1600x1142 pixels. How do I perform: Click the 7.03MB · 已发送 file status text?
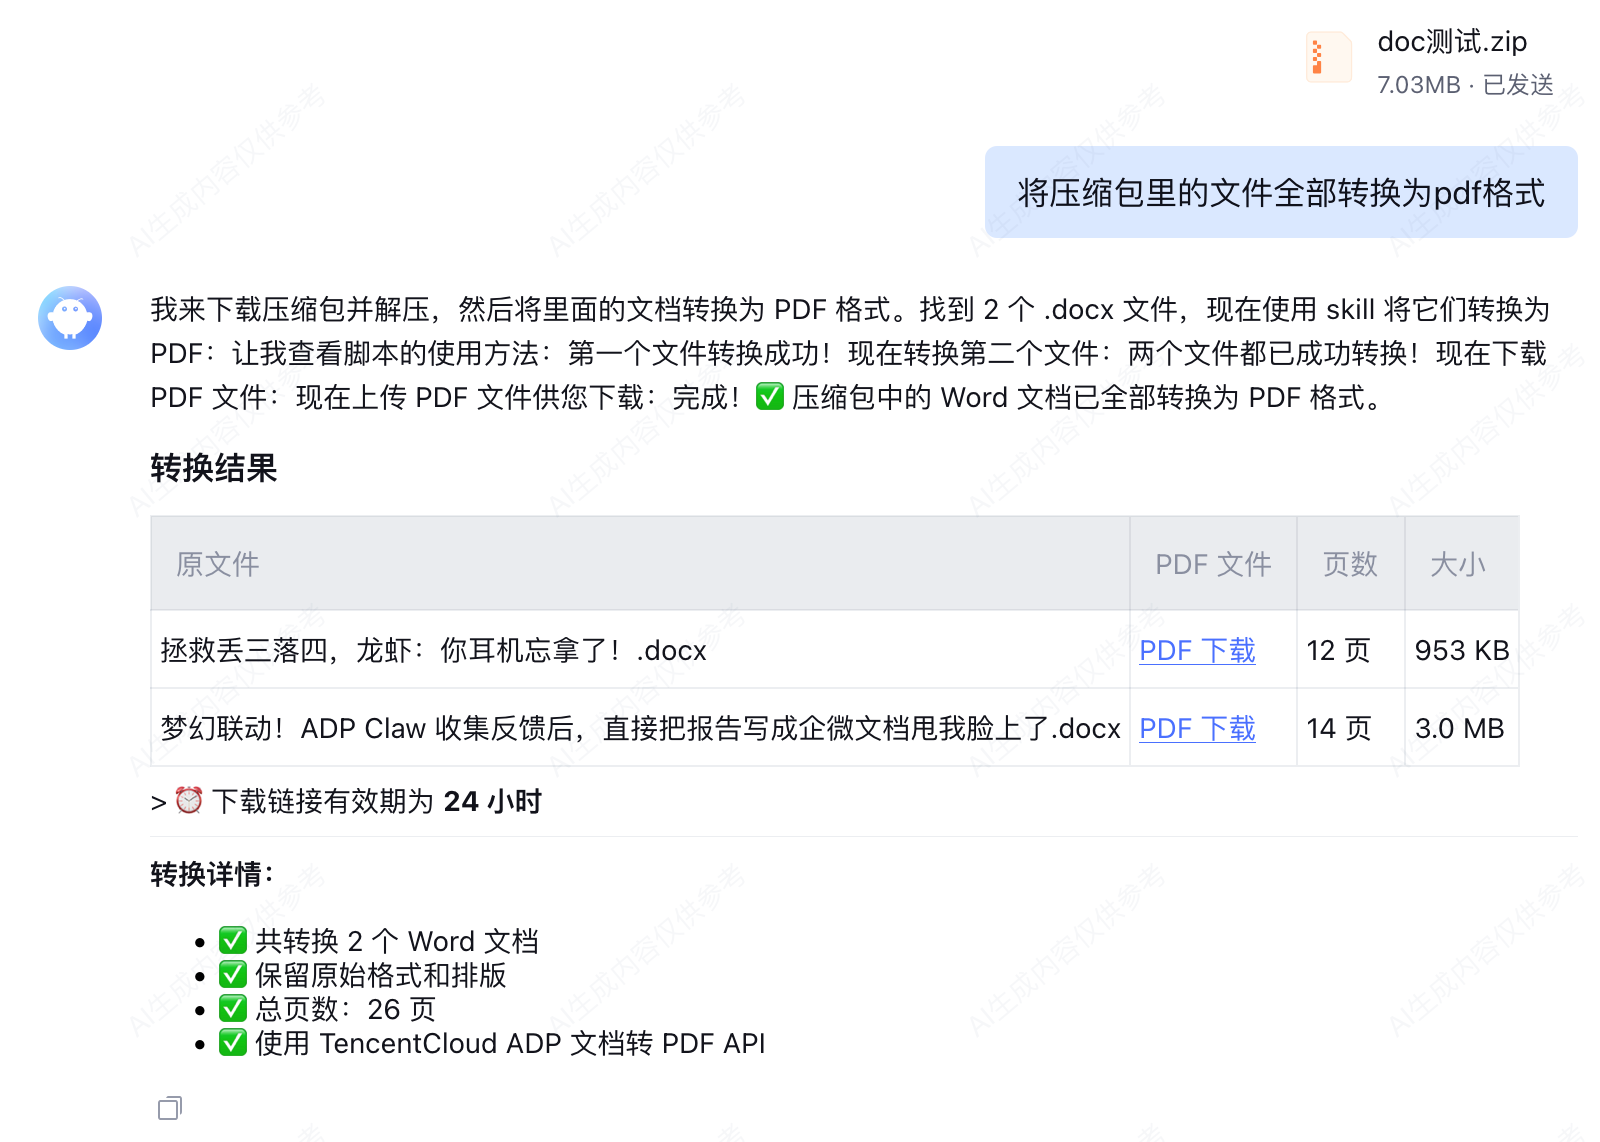1466,86
